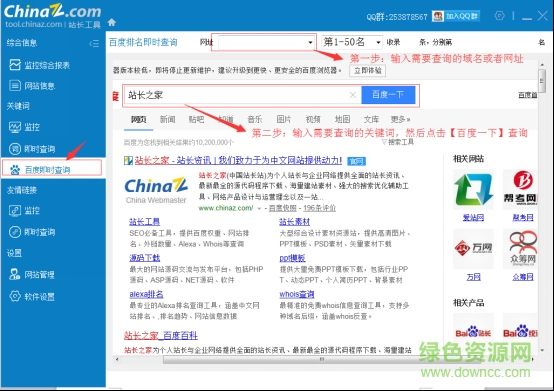
Task: Open the whois查询 sublink
Action: (296, 294)
